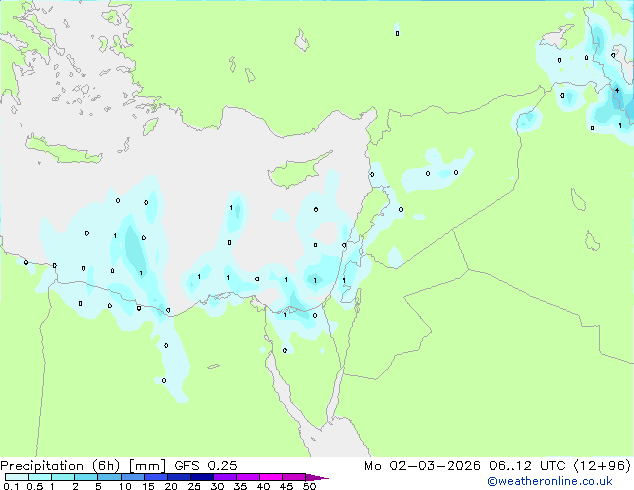The width and height of the screenshot is (634, 490).
Task: Select the 35–40 mm violet legend box
Action: 248,477
